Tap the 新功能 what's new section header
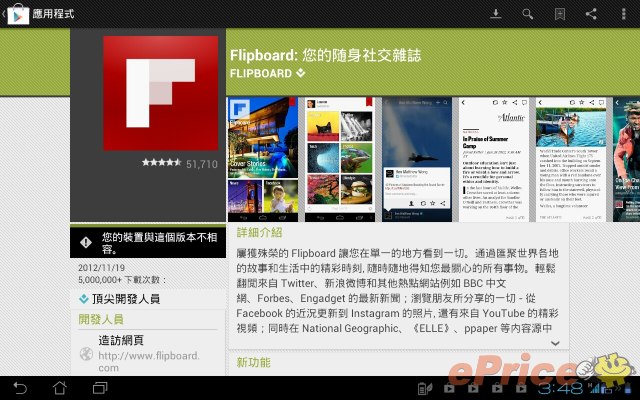The height and width of the screenshot is (400, 640). coord(254,362)
